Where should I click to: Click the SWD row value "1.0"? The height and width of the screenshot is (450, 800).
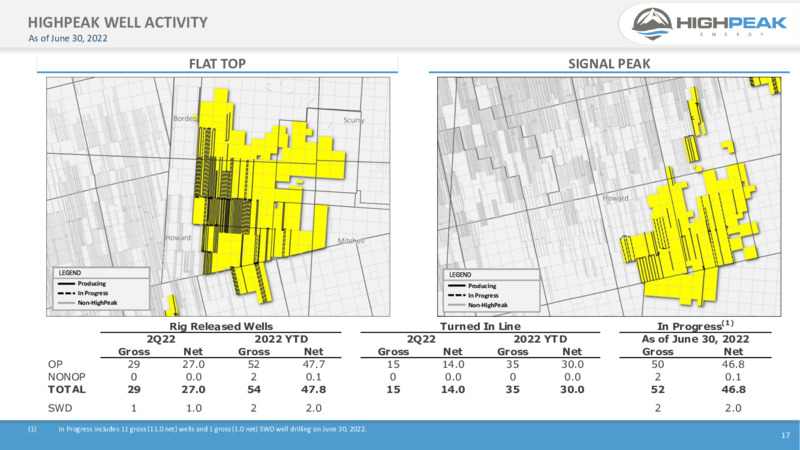[x=193, y=408]
